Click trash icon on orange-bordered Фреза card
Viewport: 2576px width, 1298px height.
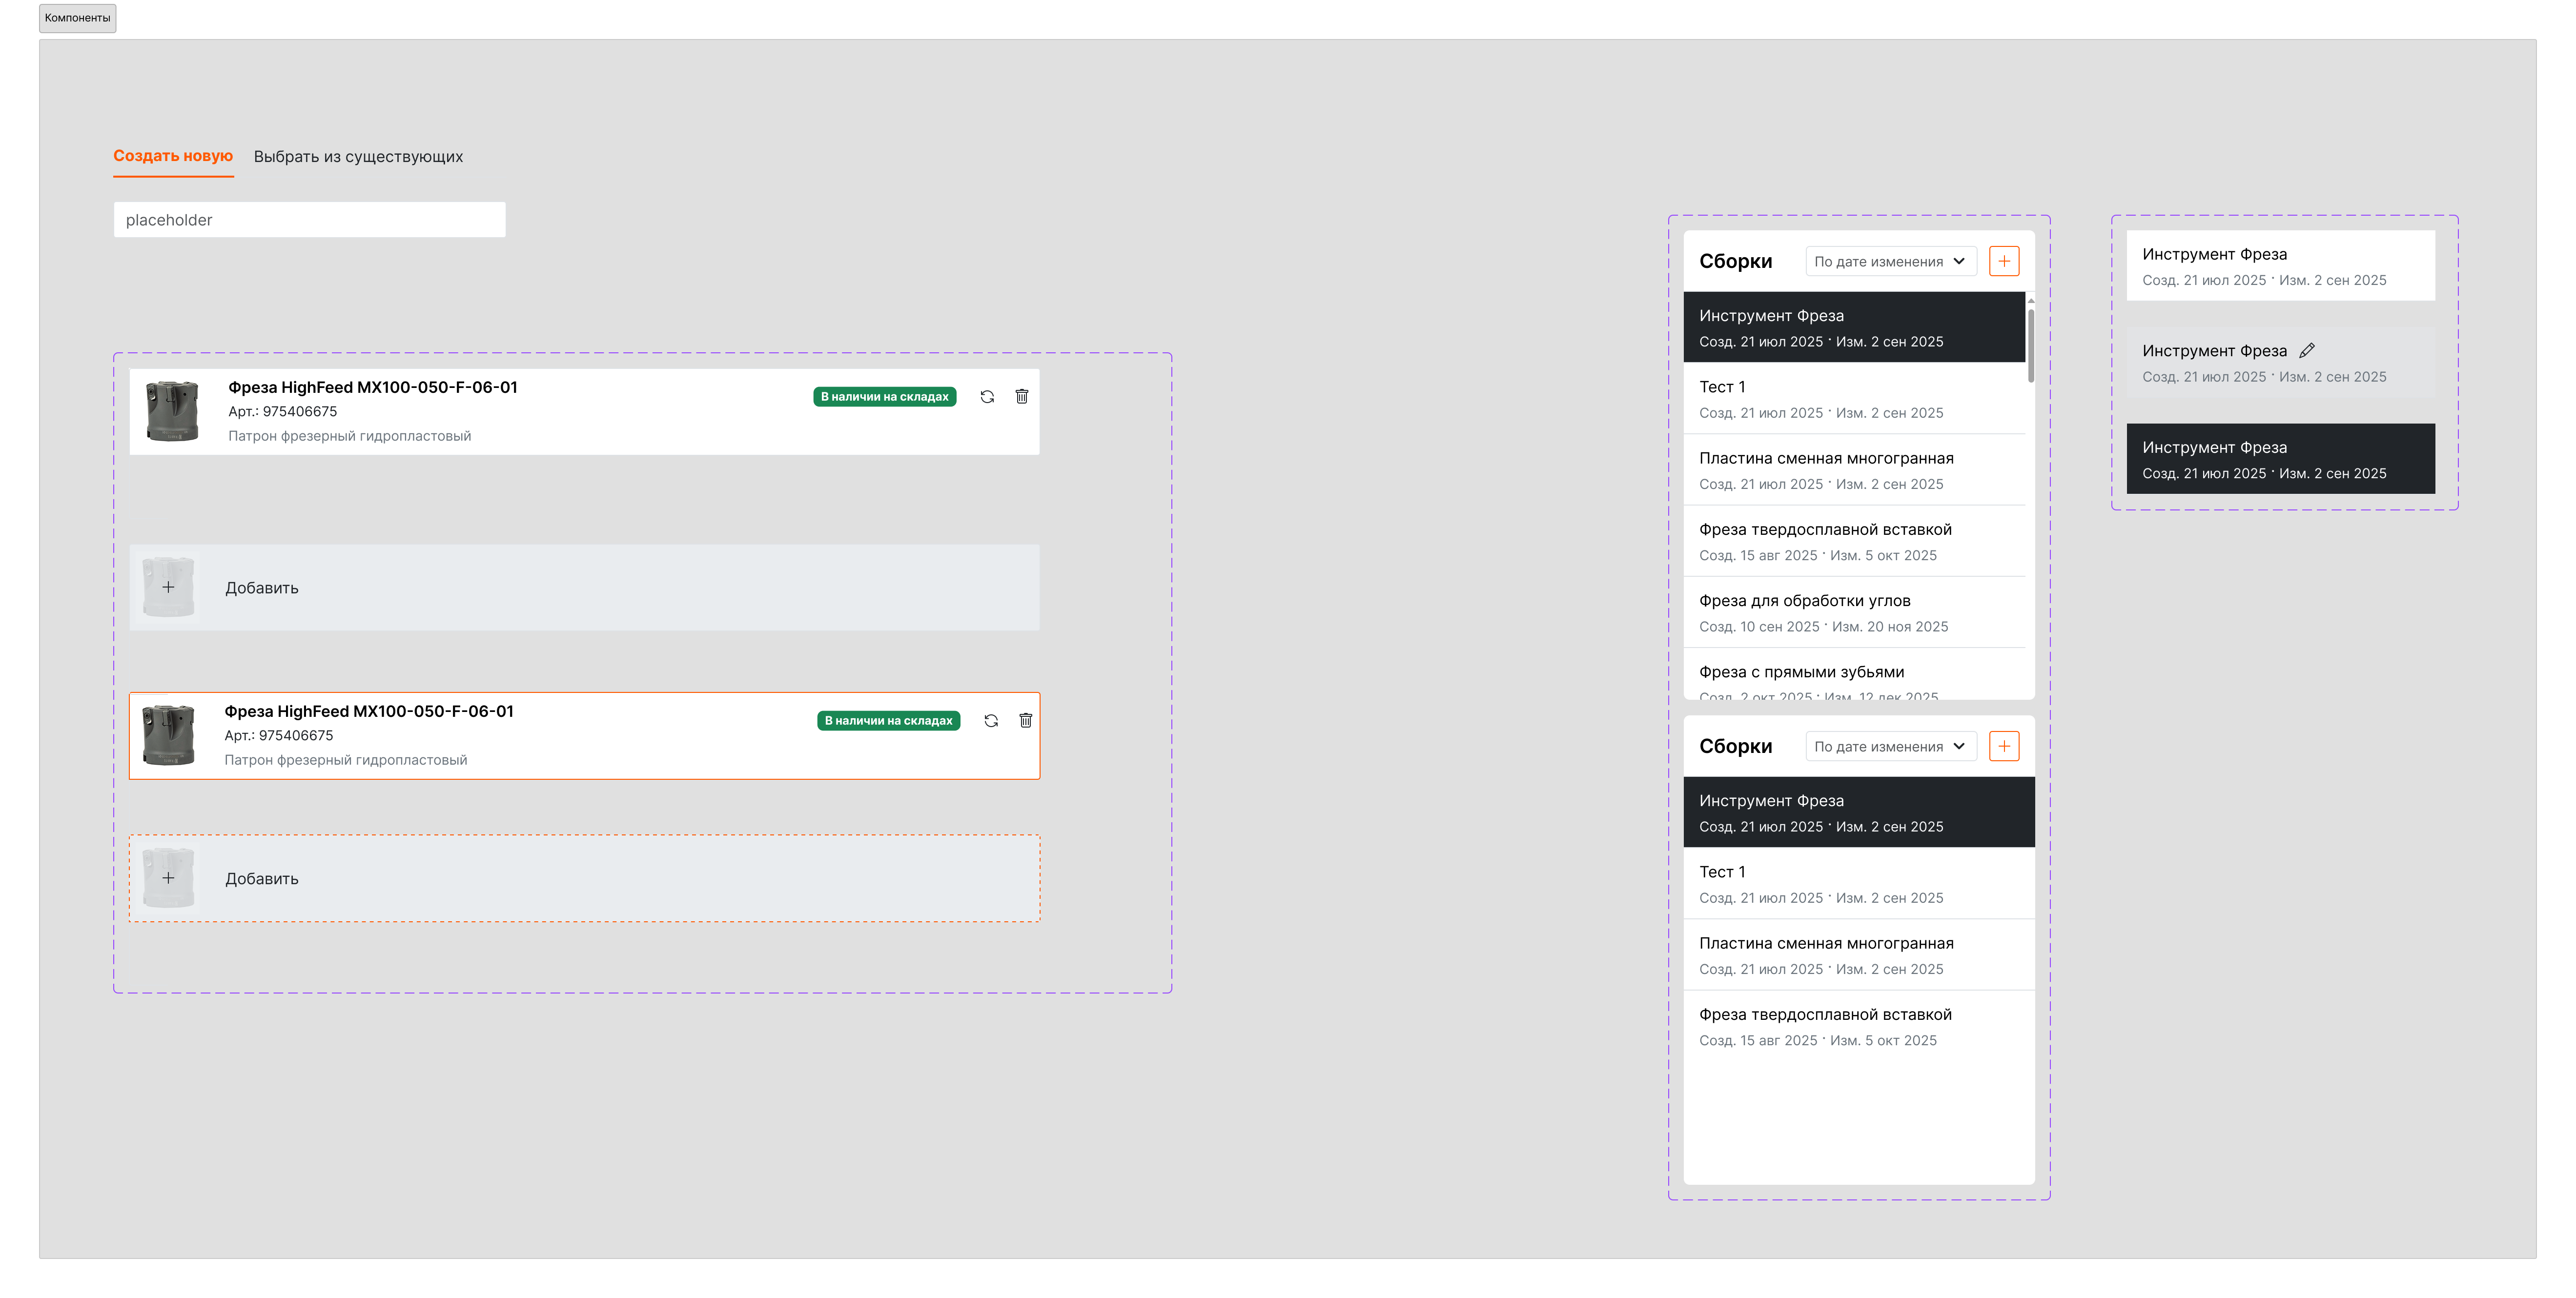1026,721
